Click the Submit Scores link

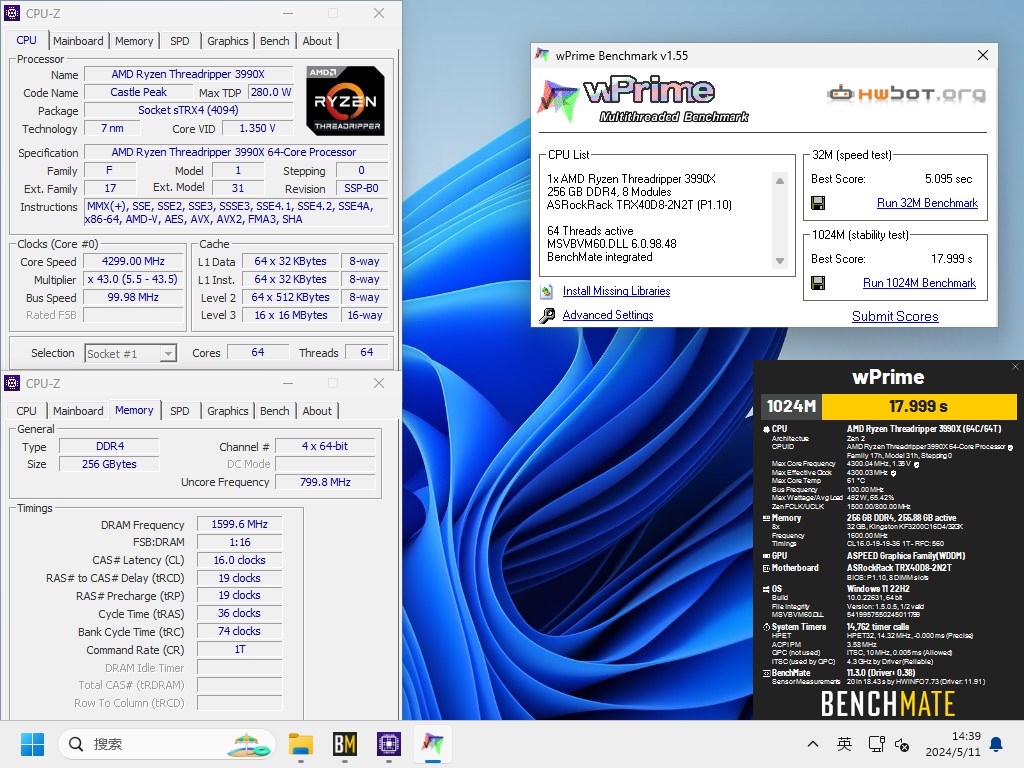(895, 316)
